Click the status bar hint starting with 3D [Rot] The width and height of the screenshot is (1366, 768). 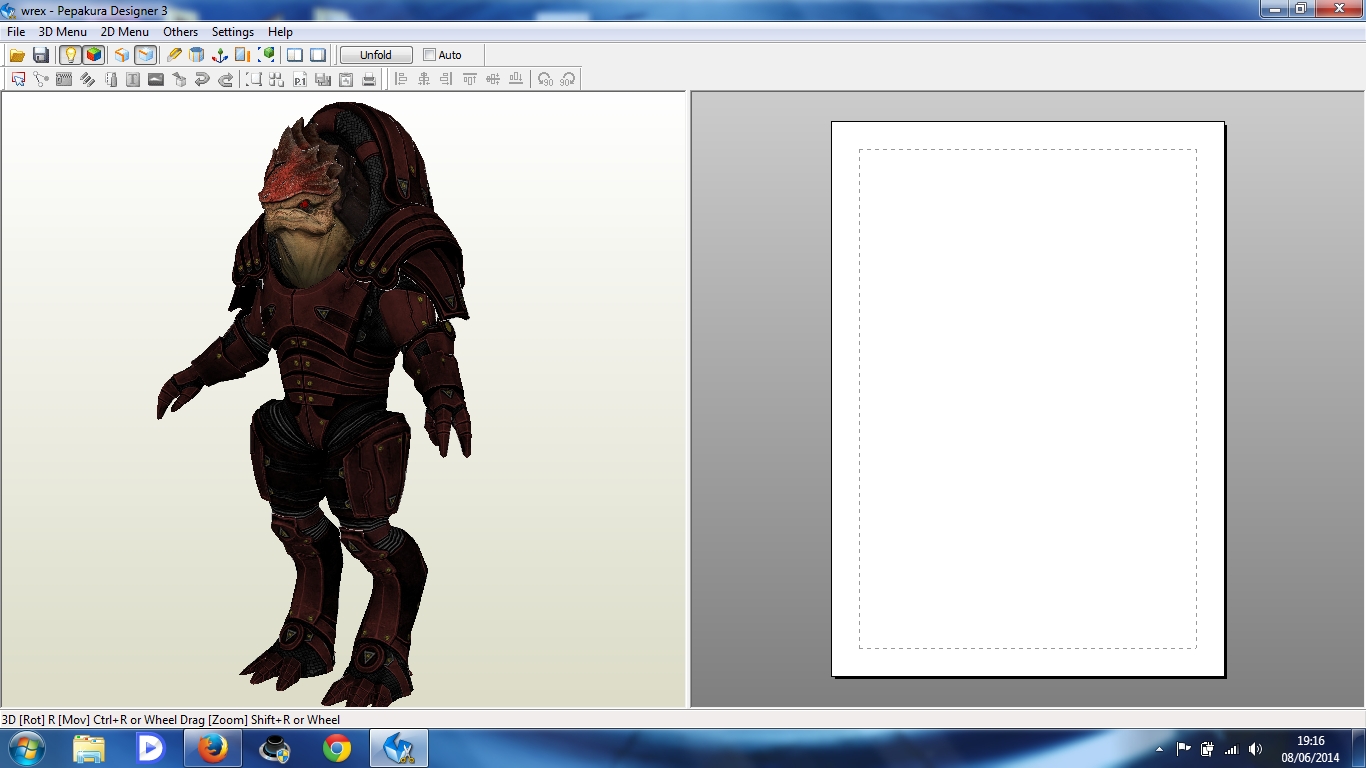[x=171, y=720]
